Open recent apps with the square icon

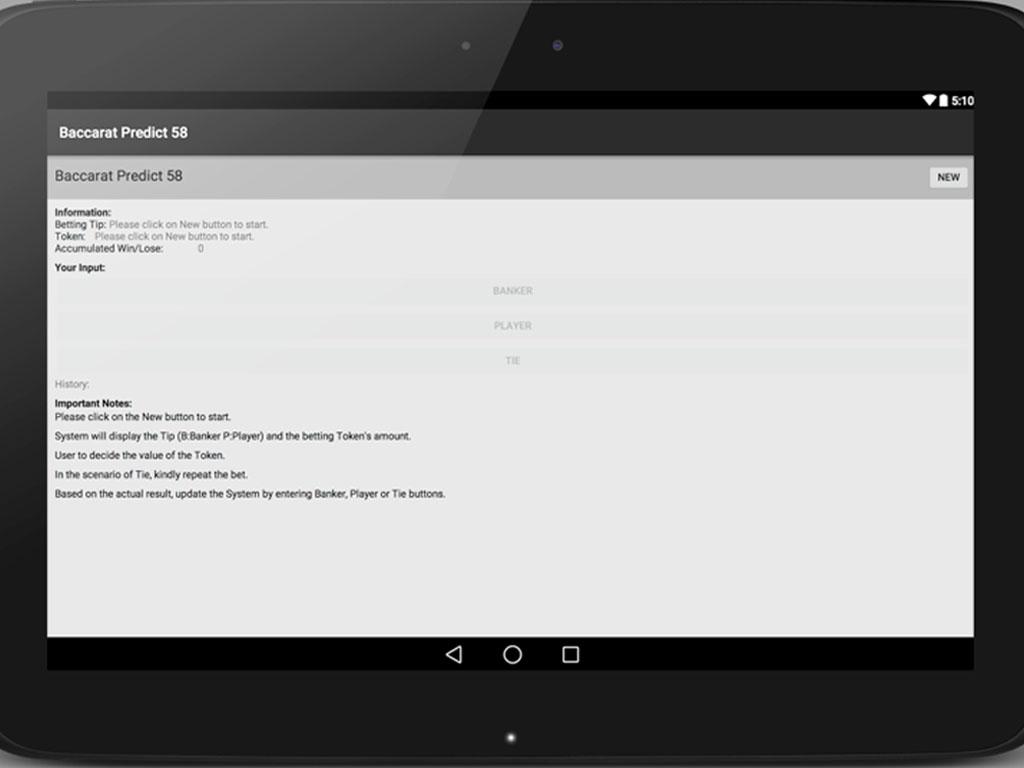coord(571,655)
